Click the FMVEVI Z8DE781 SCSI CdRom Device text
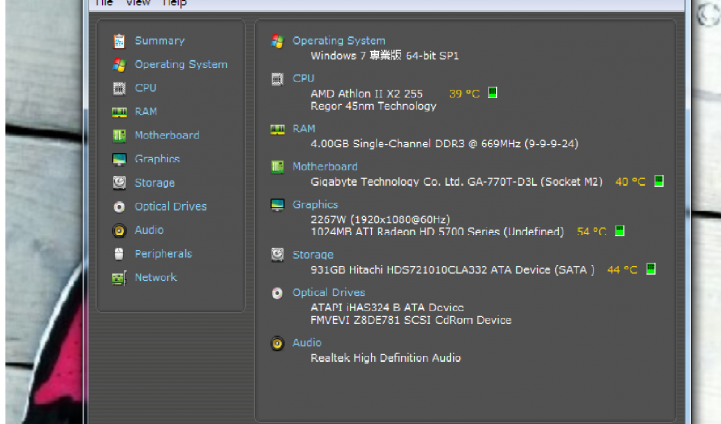Viewport: 721px width, 424px height. 411,320
